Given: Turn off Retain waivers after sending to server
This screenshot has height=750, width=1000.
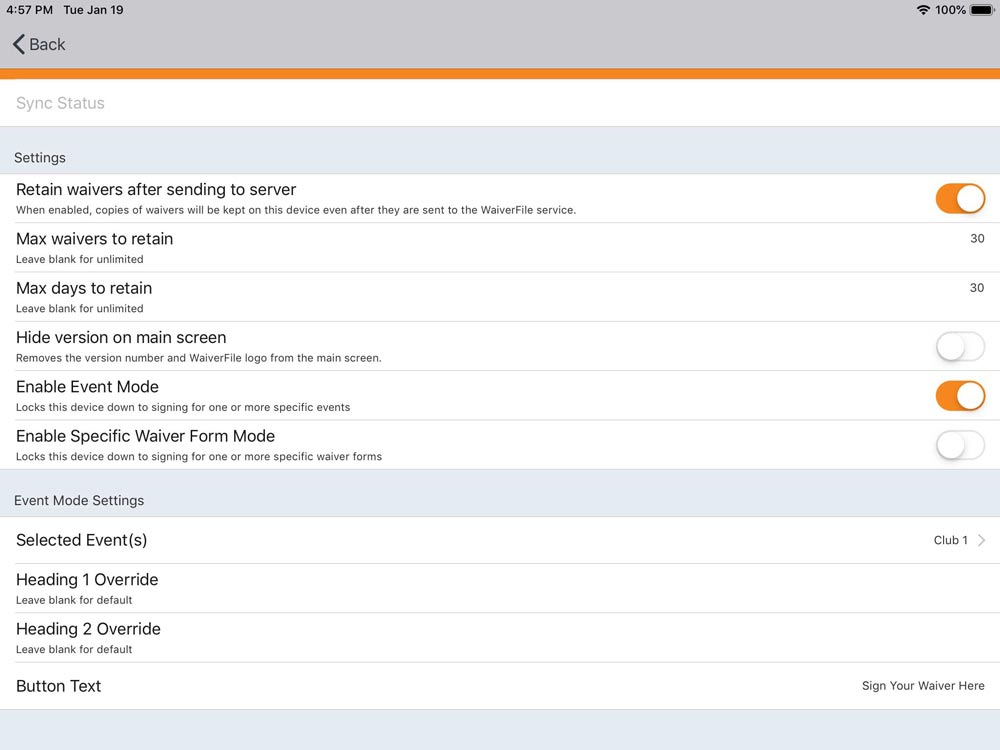Looking at the screenshot, I should tap(959, 198).
